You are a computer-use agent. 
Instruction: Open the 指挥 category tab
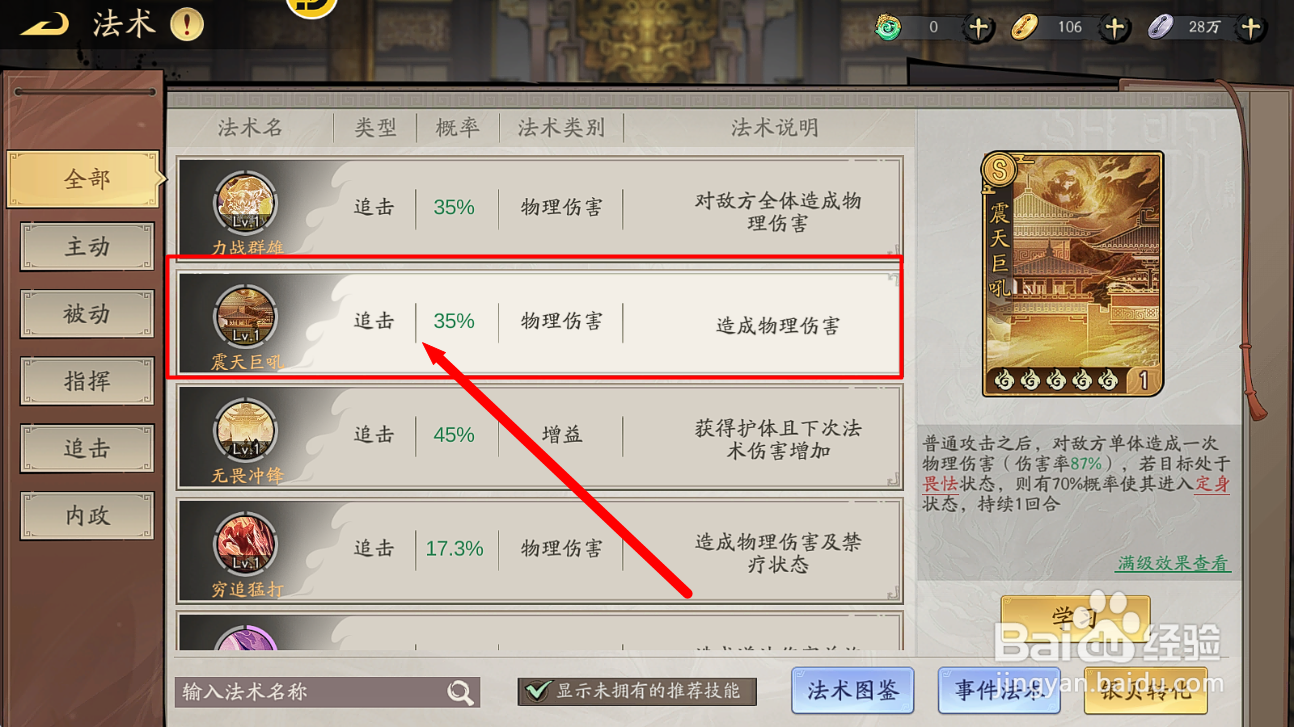coord(87,381)
